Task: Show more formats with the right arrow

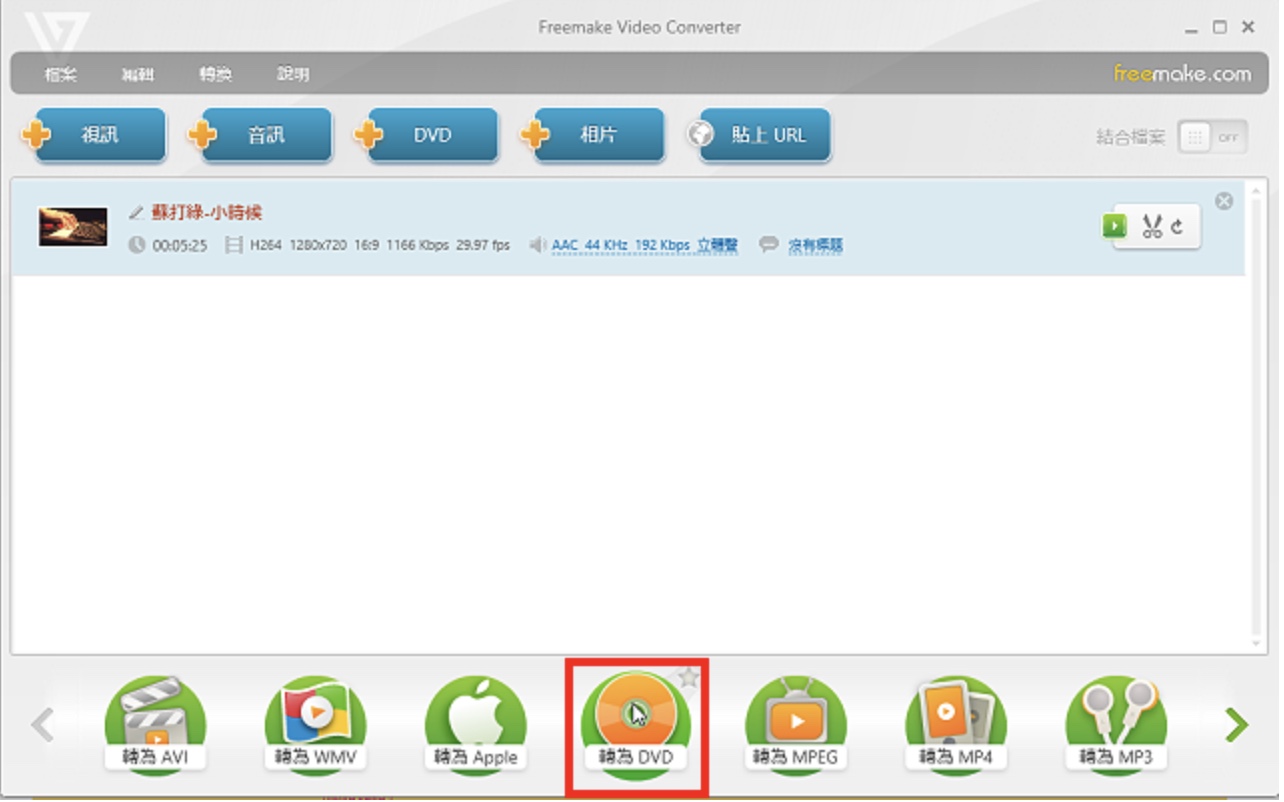Action: 1237,725
